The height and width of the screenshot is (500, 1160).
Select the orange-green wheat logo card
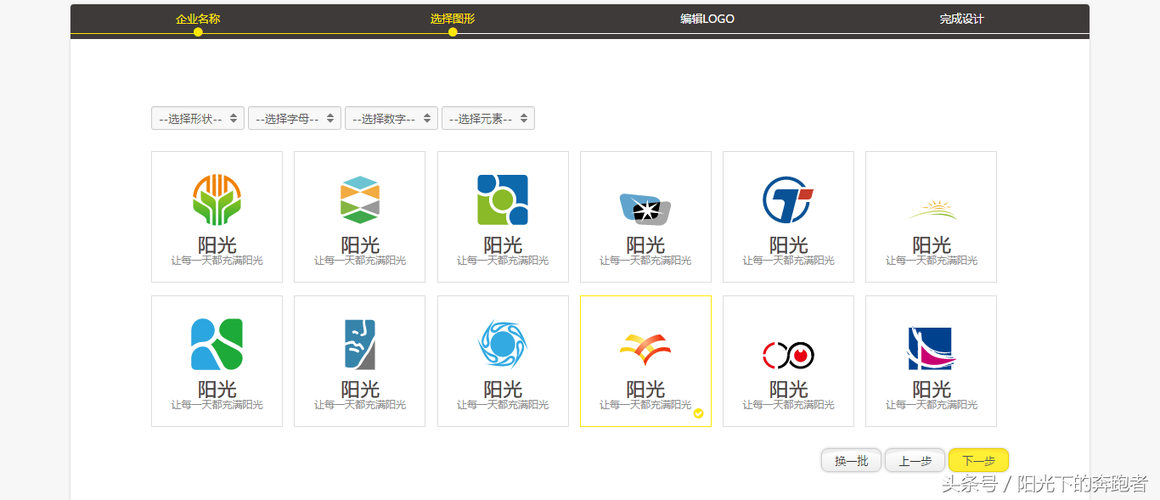coord(217,217)
